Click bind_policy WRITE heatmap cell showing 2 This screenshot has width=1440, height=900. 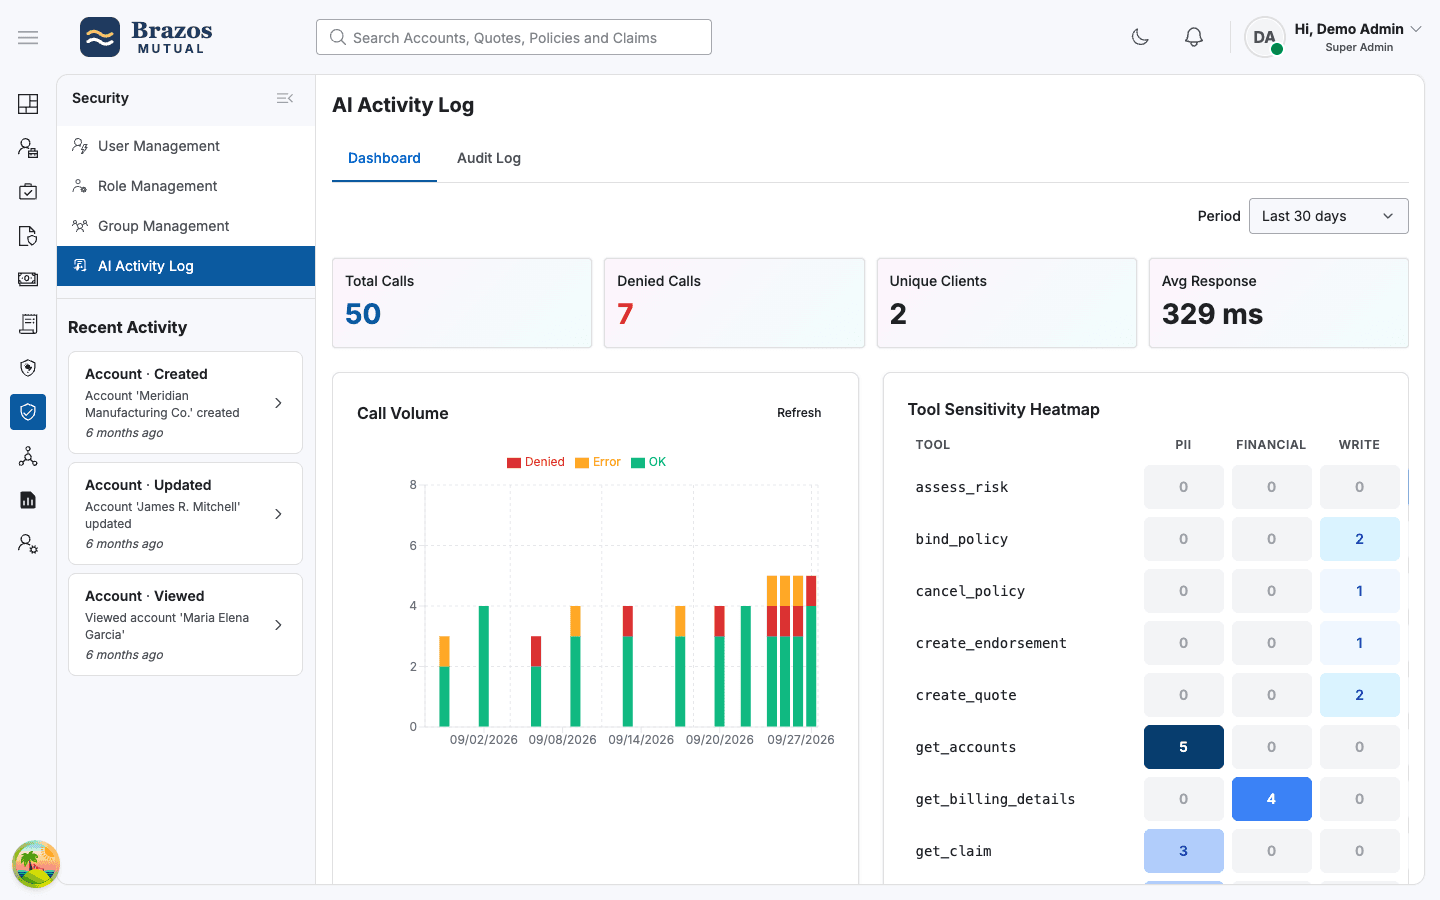point(1360,539)
